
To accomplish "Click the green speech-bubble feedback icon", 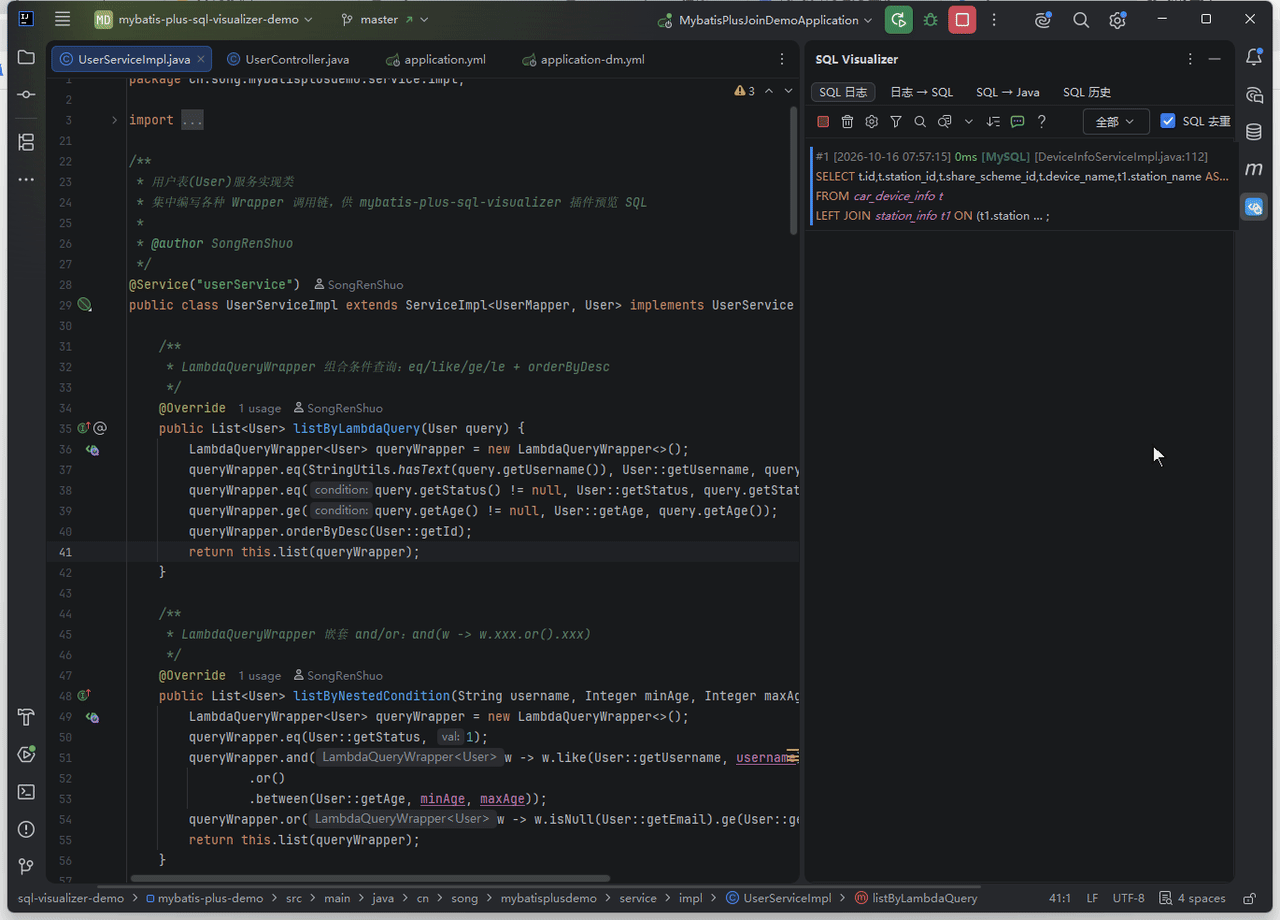I will (x=1017, y=121).
